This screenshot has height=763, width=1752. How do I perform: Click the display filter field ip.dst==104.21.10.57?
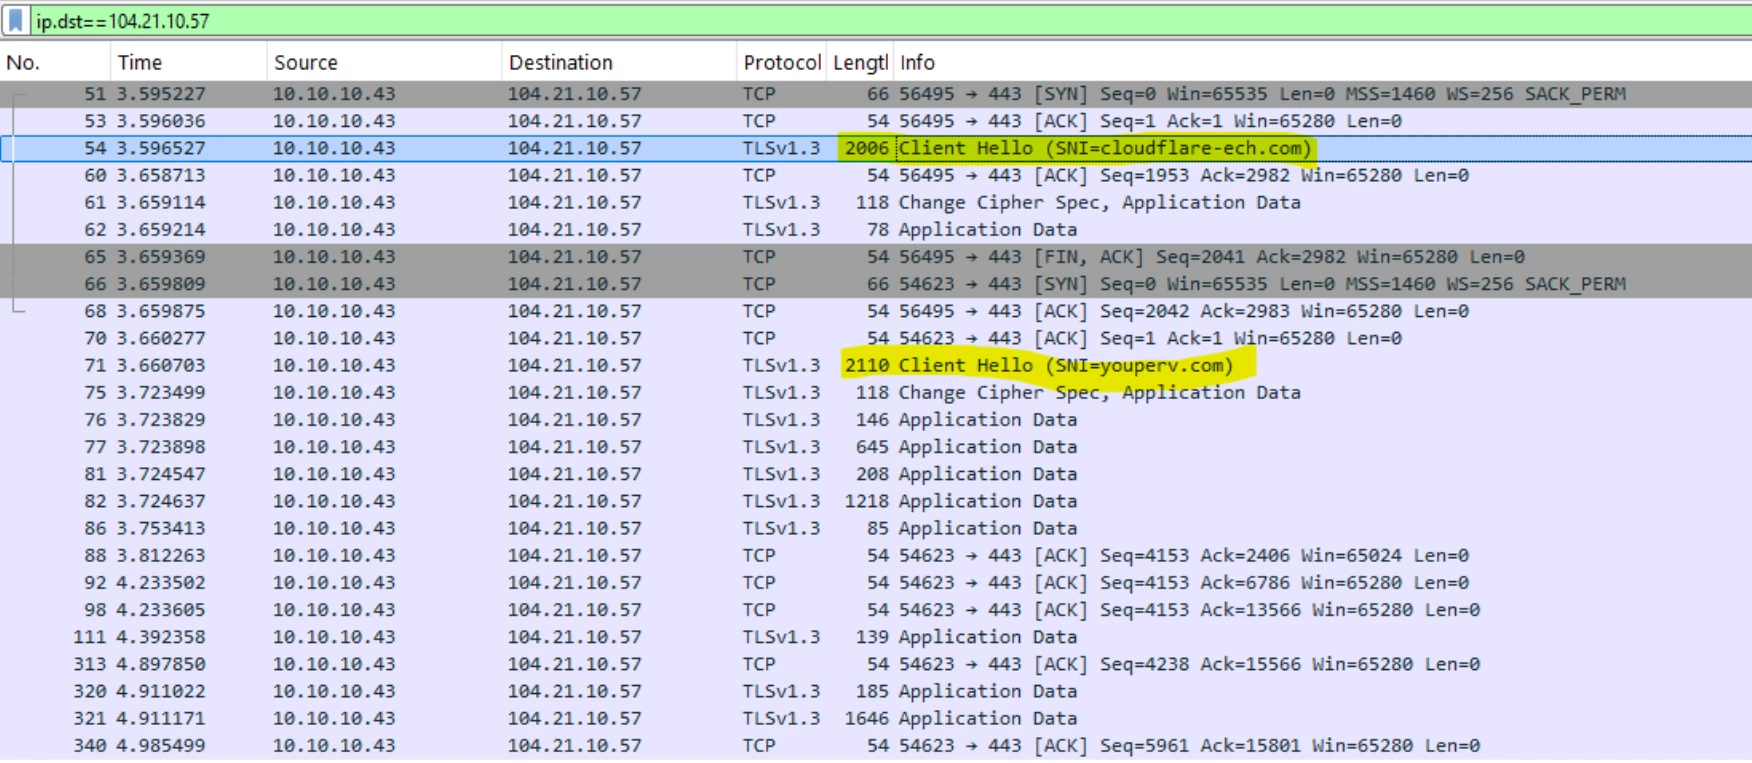pyautogui.click(x=890, y=20)
